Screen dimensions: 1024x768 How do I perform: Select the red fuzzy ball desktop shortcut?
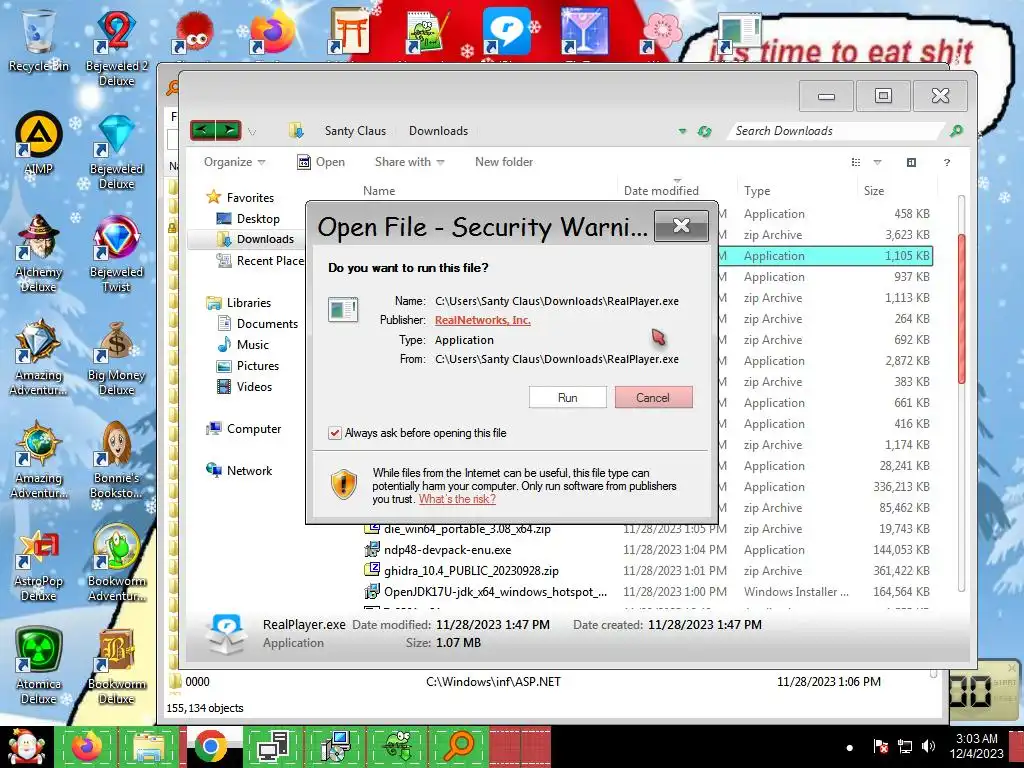[x=193, y=34]
